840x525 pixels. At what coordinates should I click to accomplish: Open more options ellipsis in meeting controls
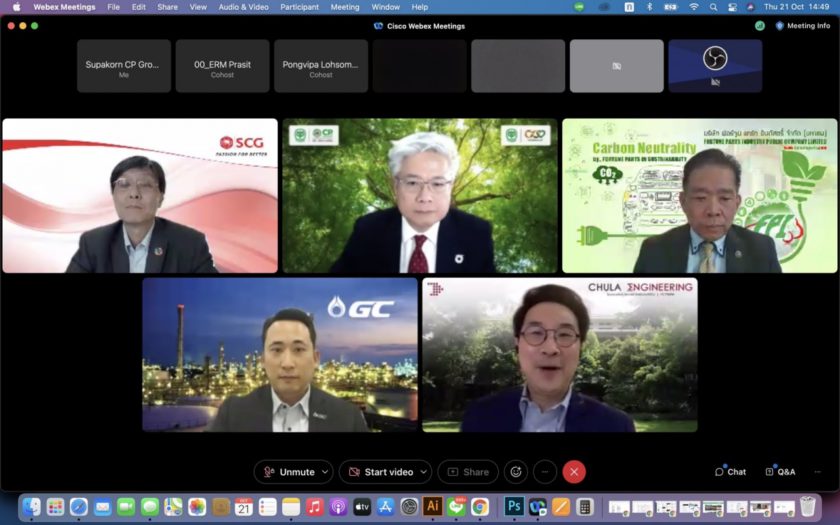click(x=545, y=472)
